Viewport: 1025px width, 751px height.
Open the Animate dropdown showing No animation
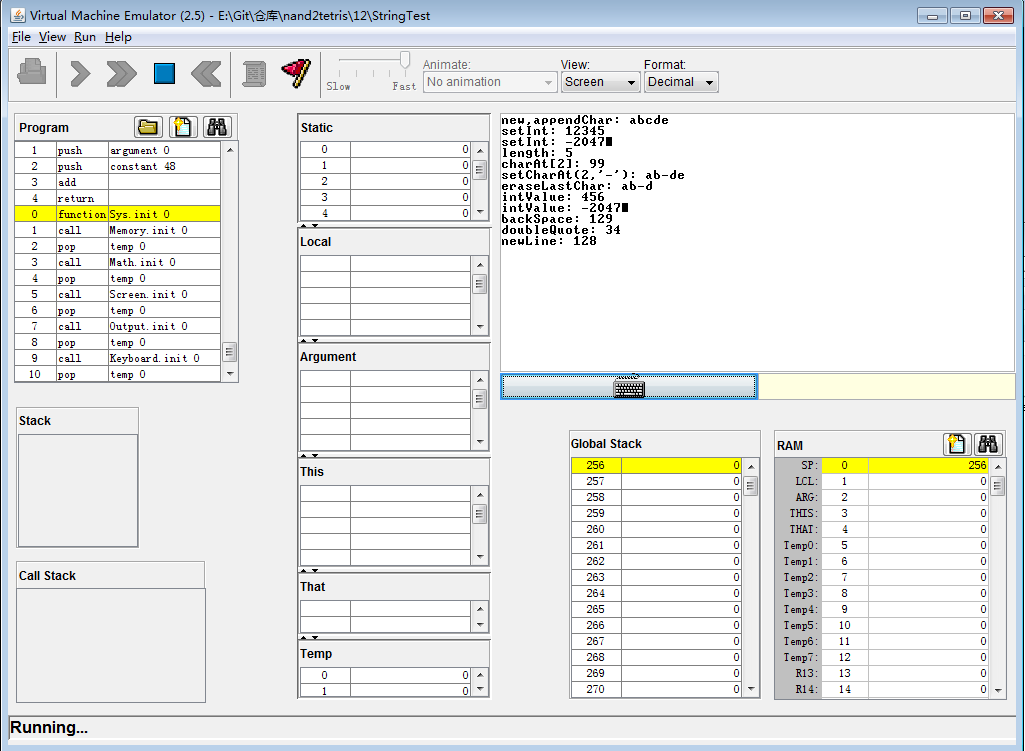click(490, 82)
